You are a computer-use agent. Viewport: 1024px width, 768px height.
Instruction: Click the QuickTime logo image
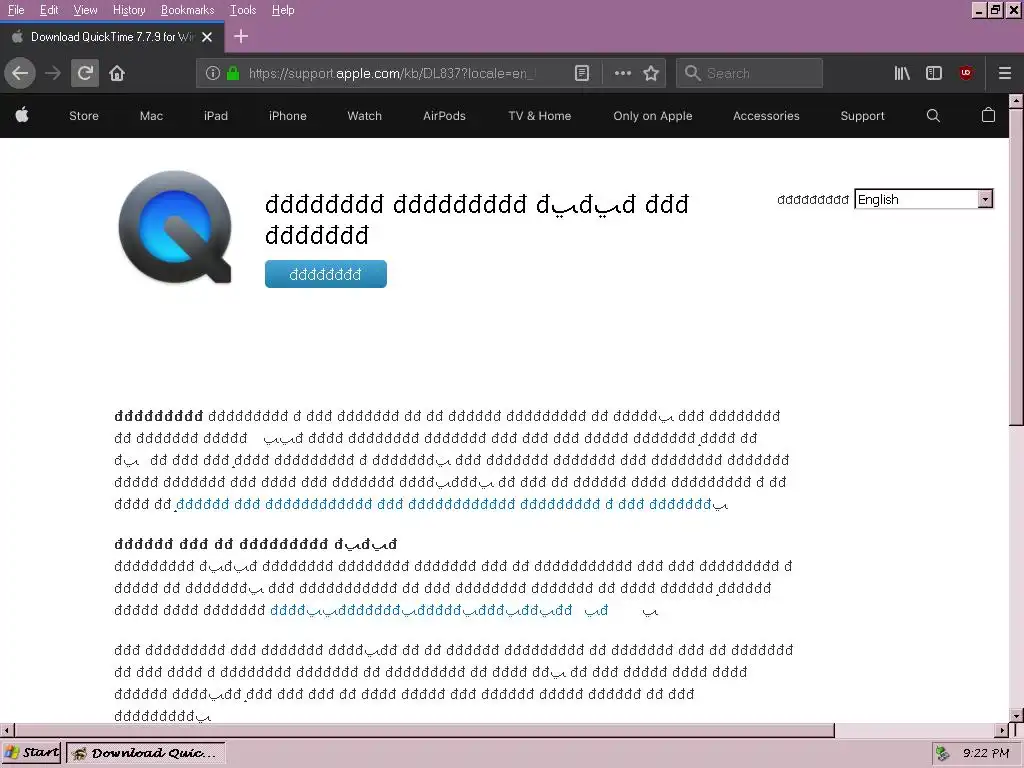point(175,227)
